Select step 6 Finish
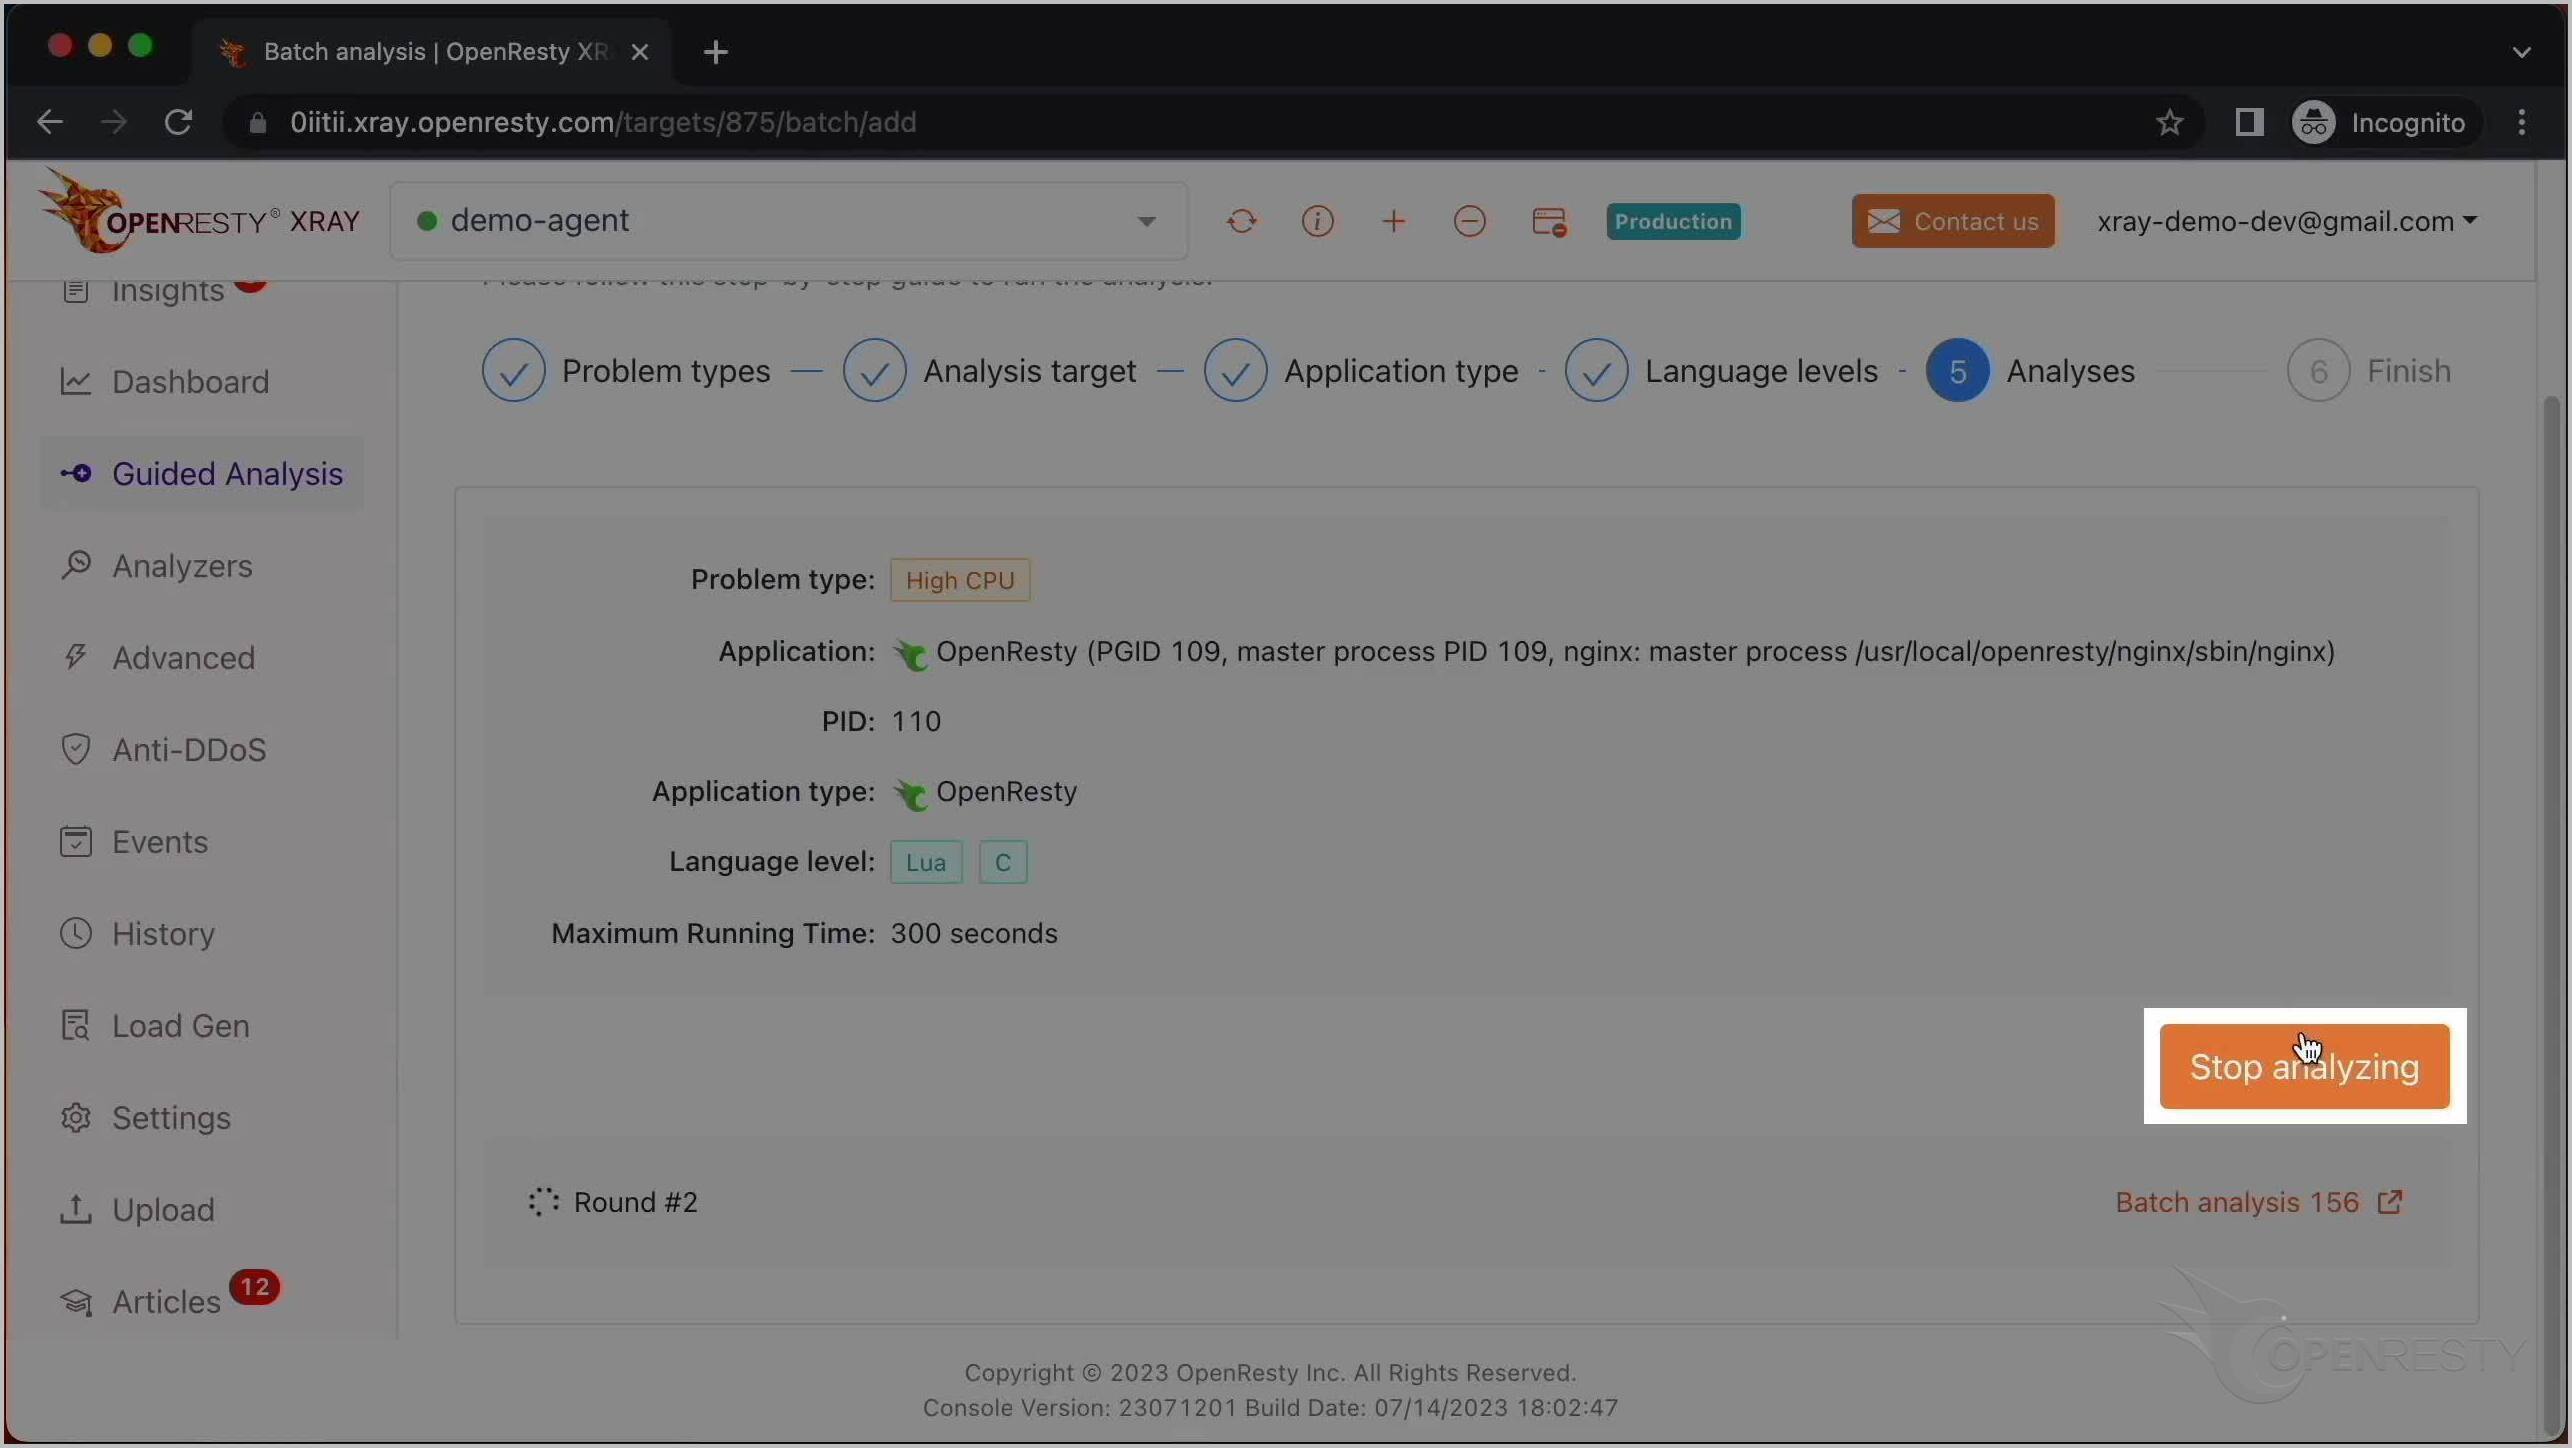Viewport: 2572px width, 1448px height. [x=2369, y=371]
